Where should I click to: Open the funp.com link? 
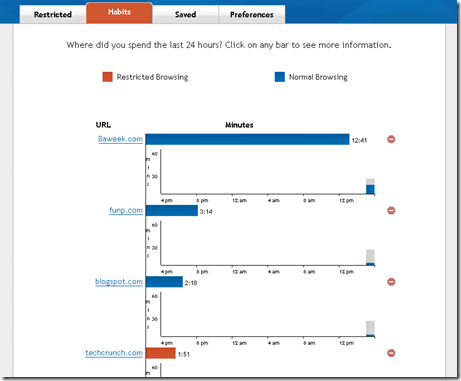click(x=126, y=210)
